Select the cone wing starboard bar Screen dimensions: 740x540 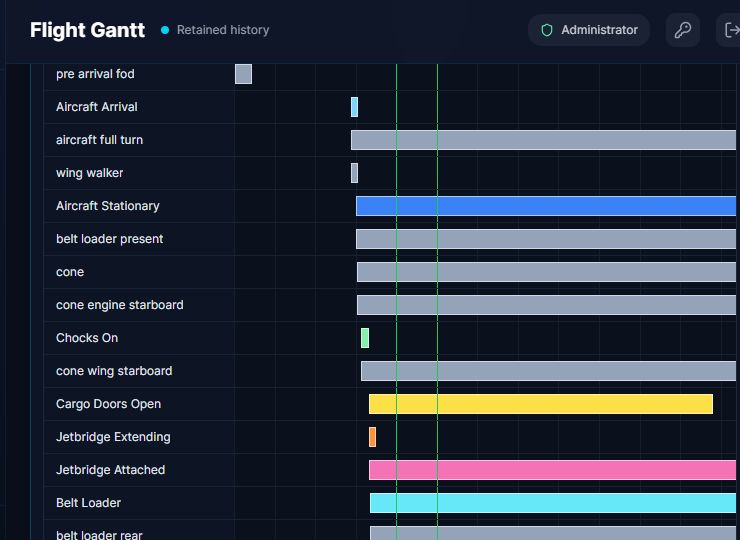tap(548, 371)
